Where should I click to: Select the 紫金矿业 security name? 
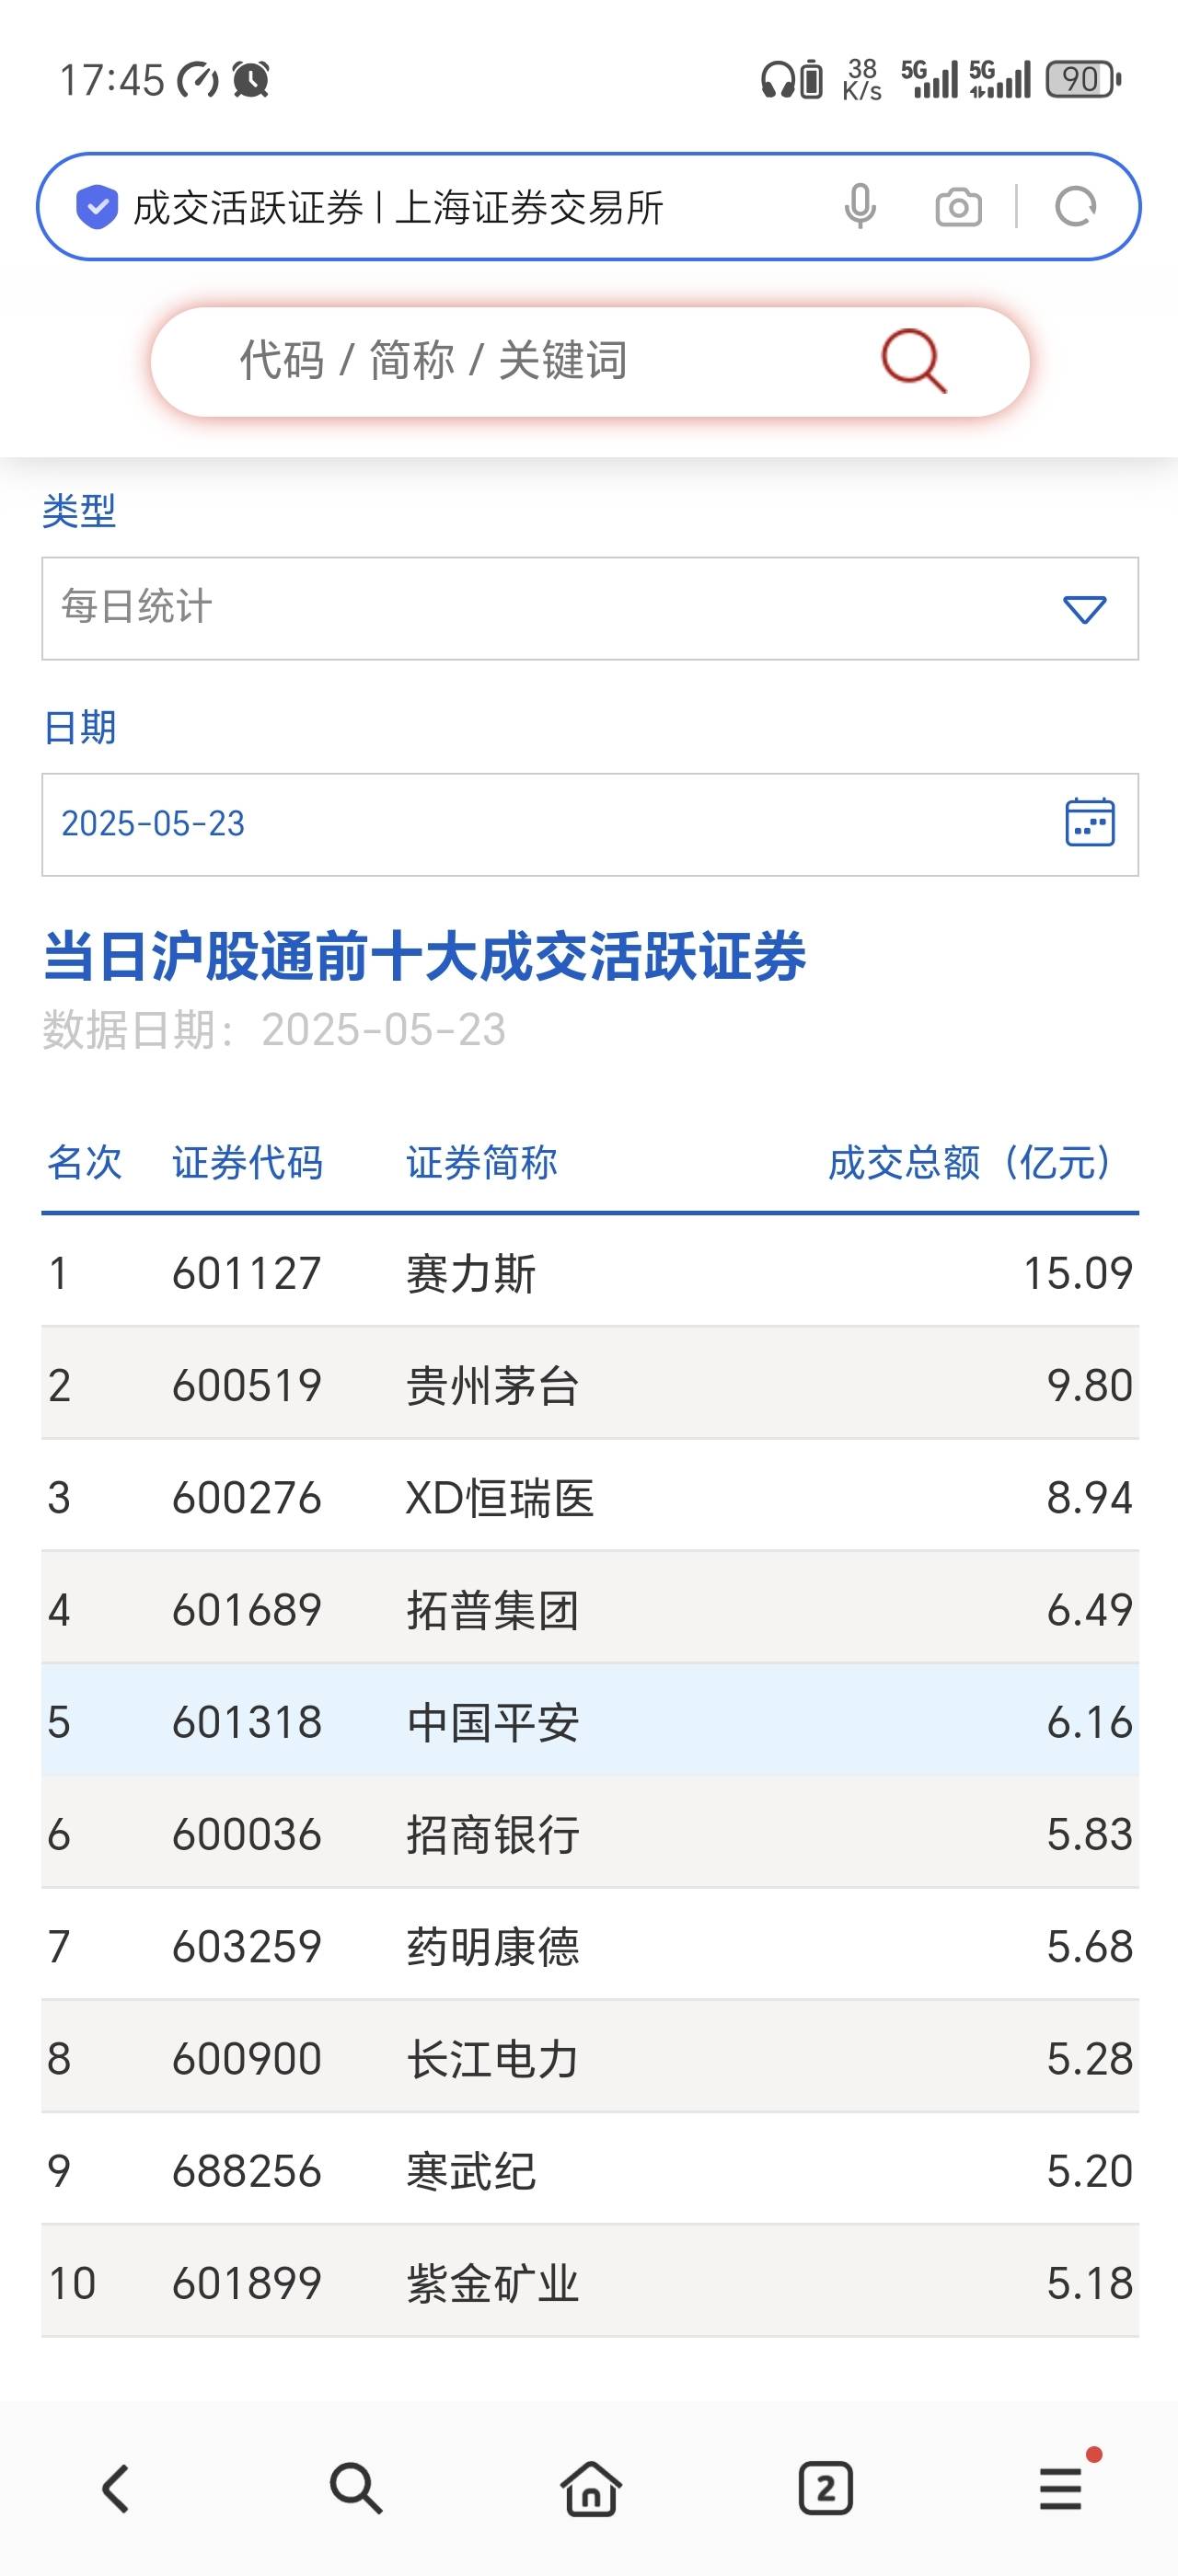[492, 2283]
